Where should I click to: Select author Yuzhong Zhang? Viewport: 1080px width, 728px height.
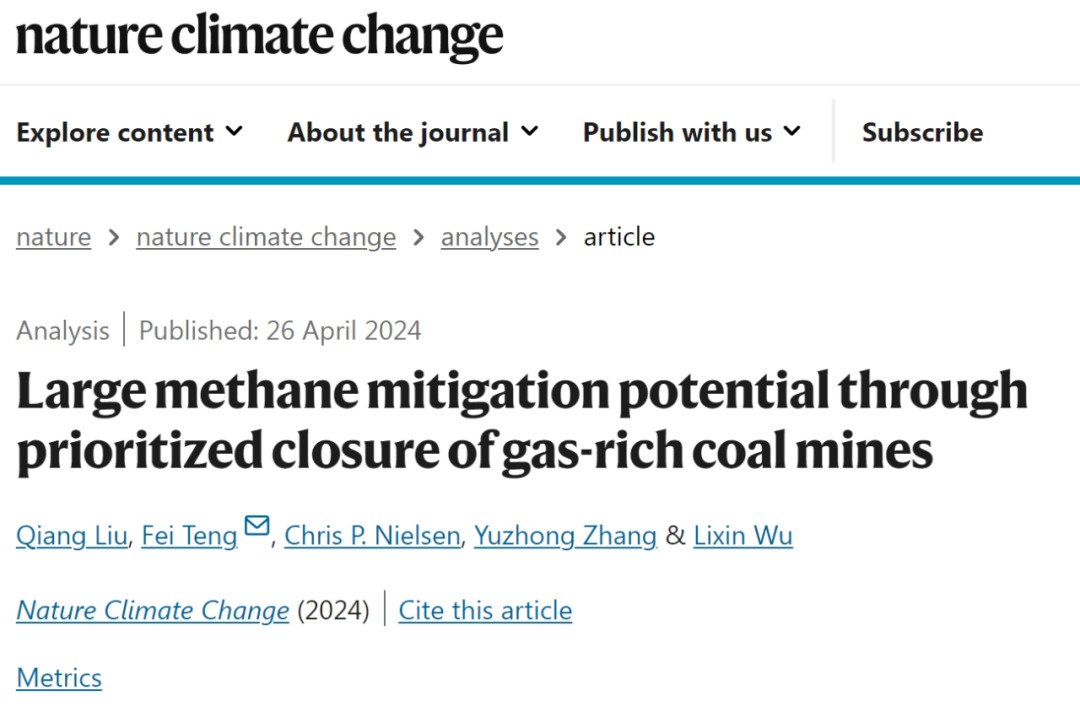pyautogui.click(x=565, y=536)
